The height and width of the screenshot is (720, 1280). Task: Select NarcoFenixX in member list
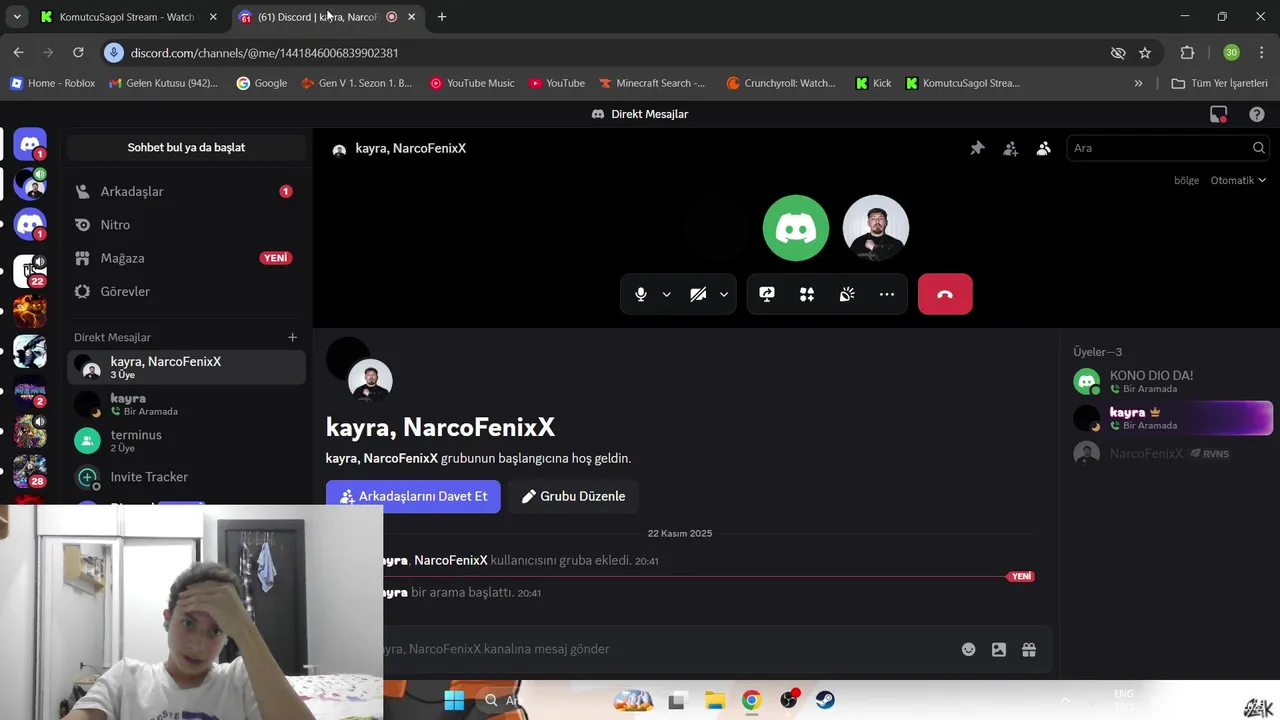[1171, 454]
